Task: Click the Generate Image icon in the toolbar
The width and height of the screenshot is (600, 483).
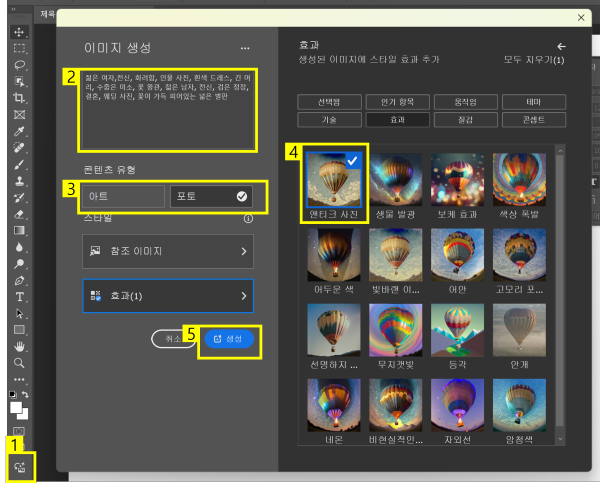Action: point(20,467)
